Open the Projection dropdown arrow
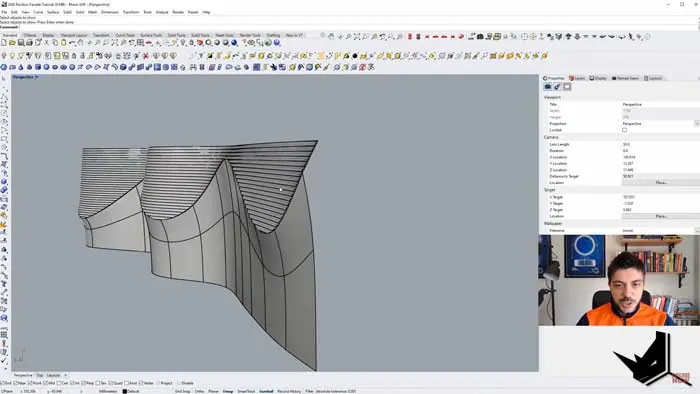 [697, 124]
